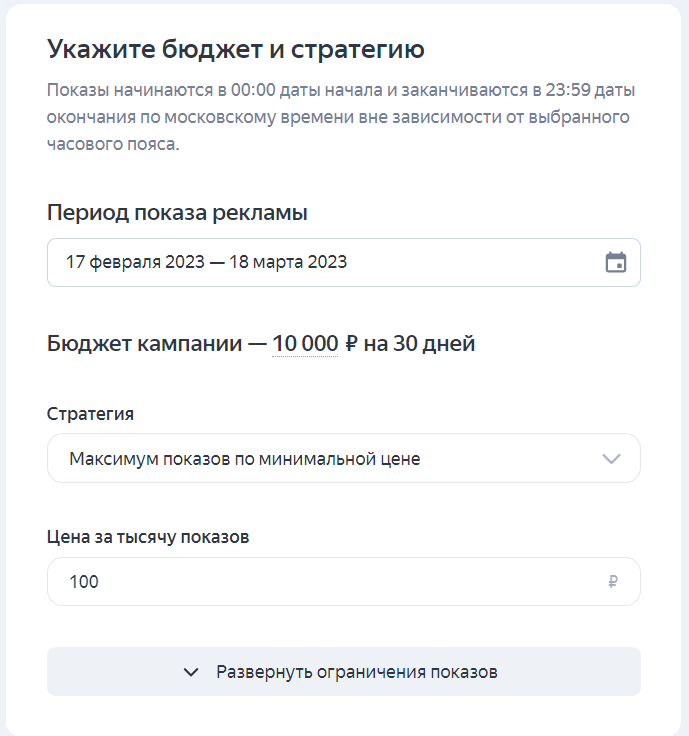Click the 'Период показа рекламы' label
The height and width of the screenshot is (736, 689).
(x=177, y=213)
